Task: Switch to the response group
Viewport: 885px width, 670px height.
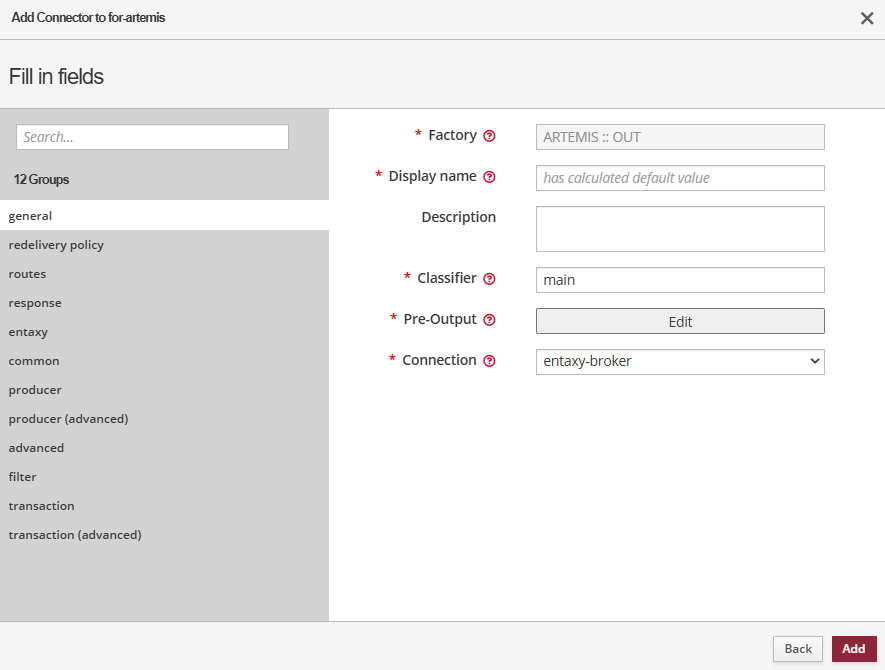Action: [35, 303]
